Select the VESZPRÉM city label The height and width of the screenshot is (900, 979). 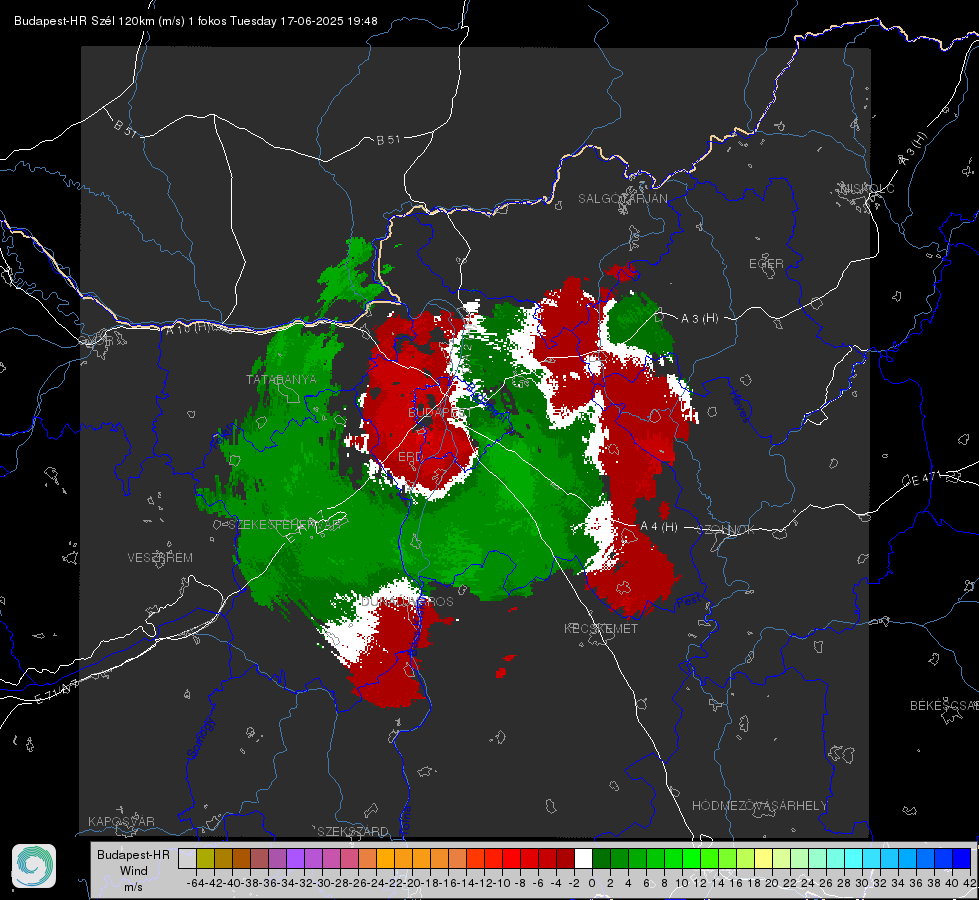point(160,558)
